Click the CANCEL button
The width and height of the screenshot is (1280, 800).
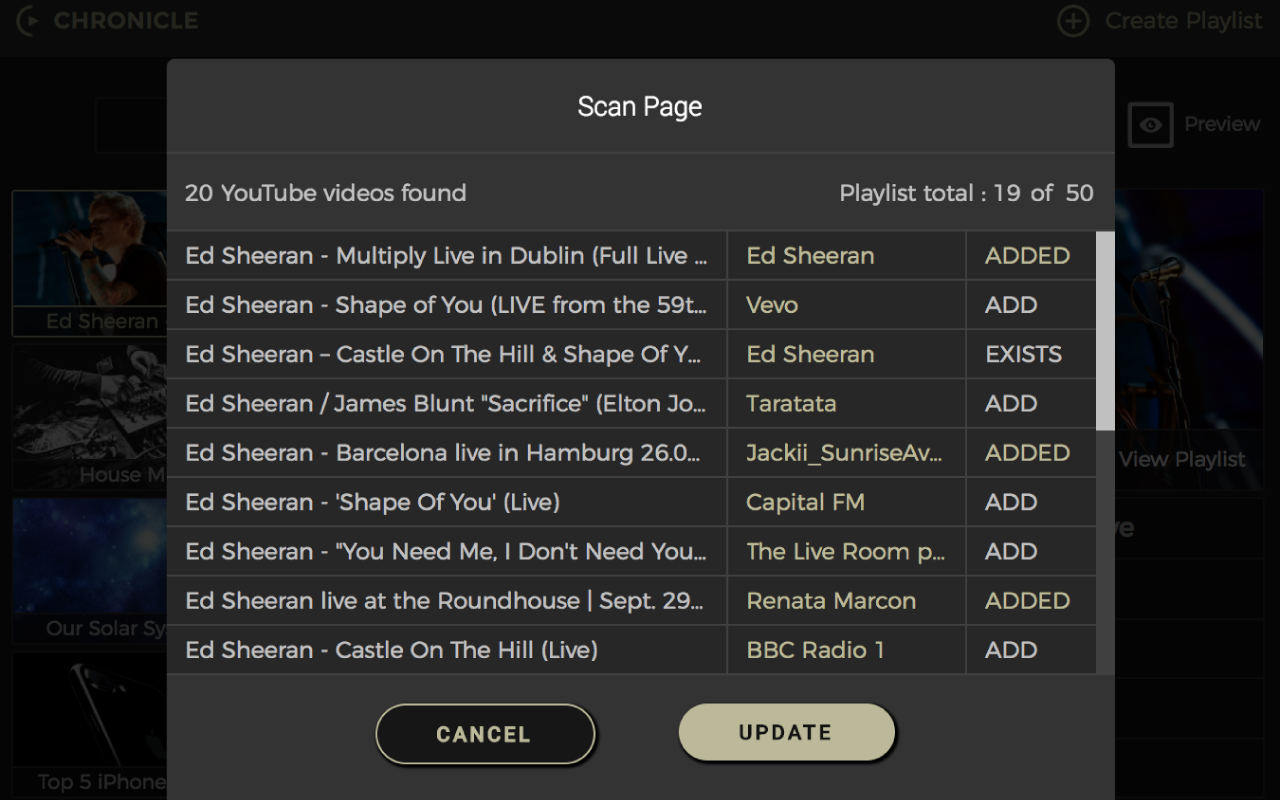pos(485,734)
